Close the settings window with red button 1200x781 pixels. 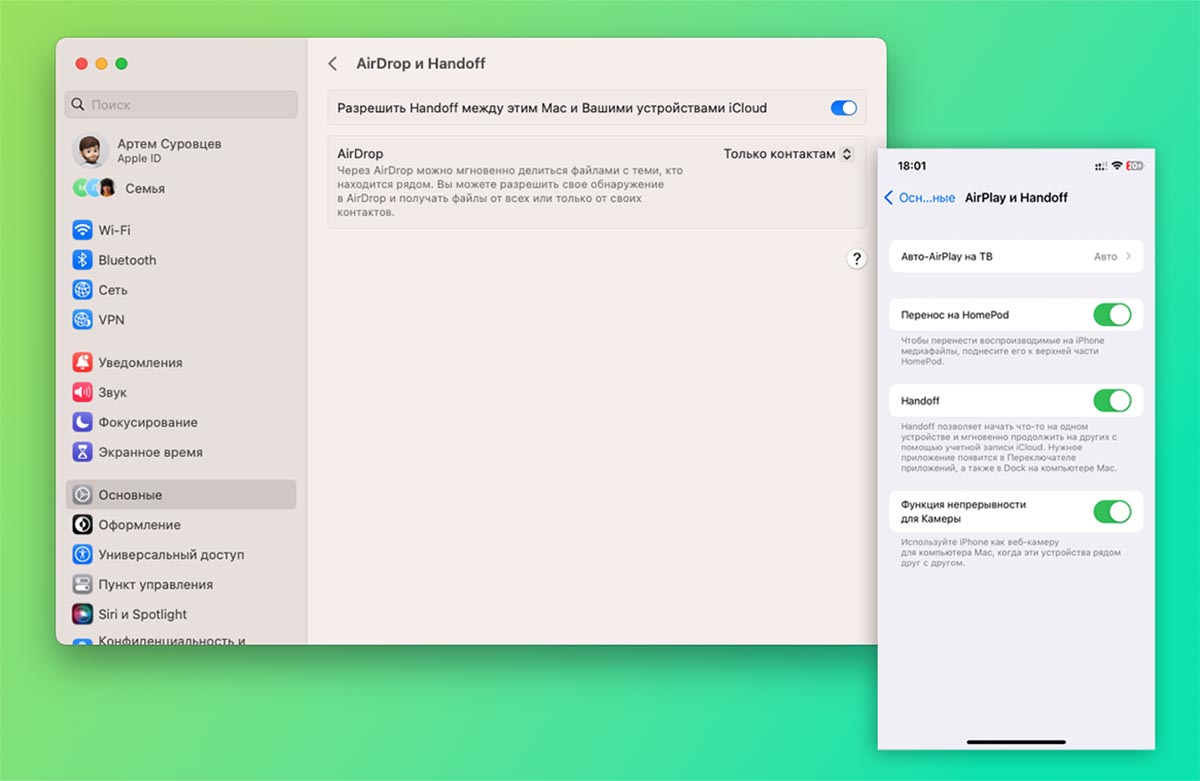click(x=82, y=64)
